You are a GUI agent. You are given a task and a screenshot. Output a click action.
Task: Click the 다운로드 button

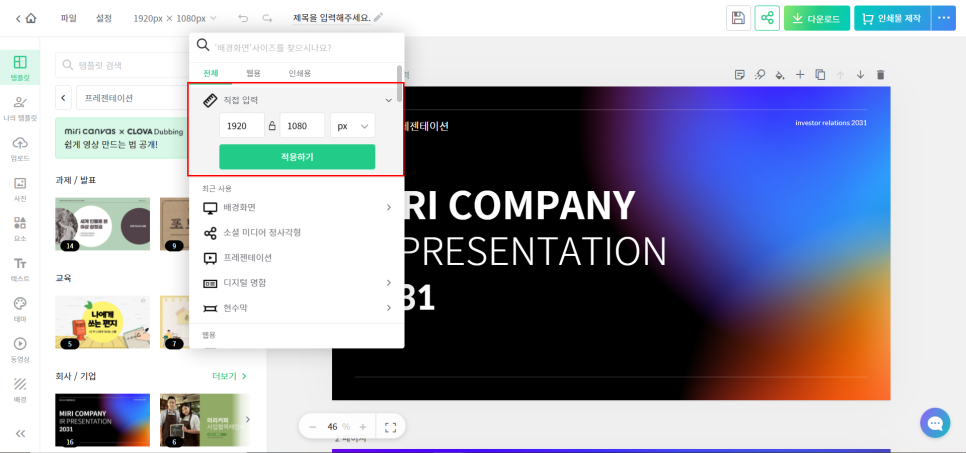point(817,18)
